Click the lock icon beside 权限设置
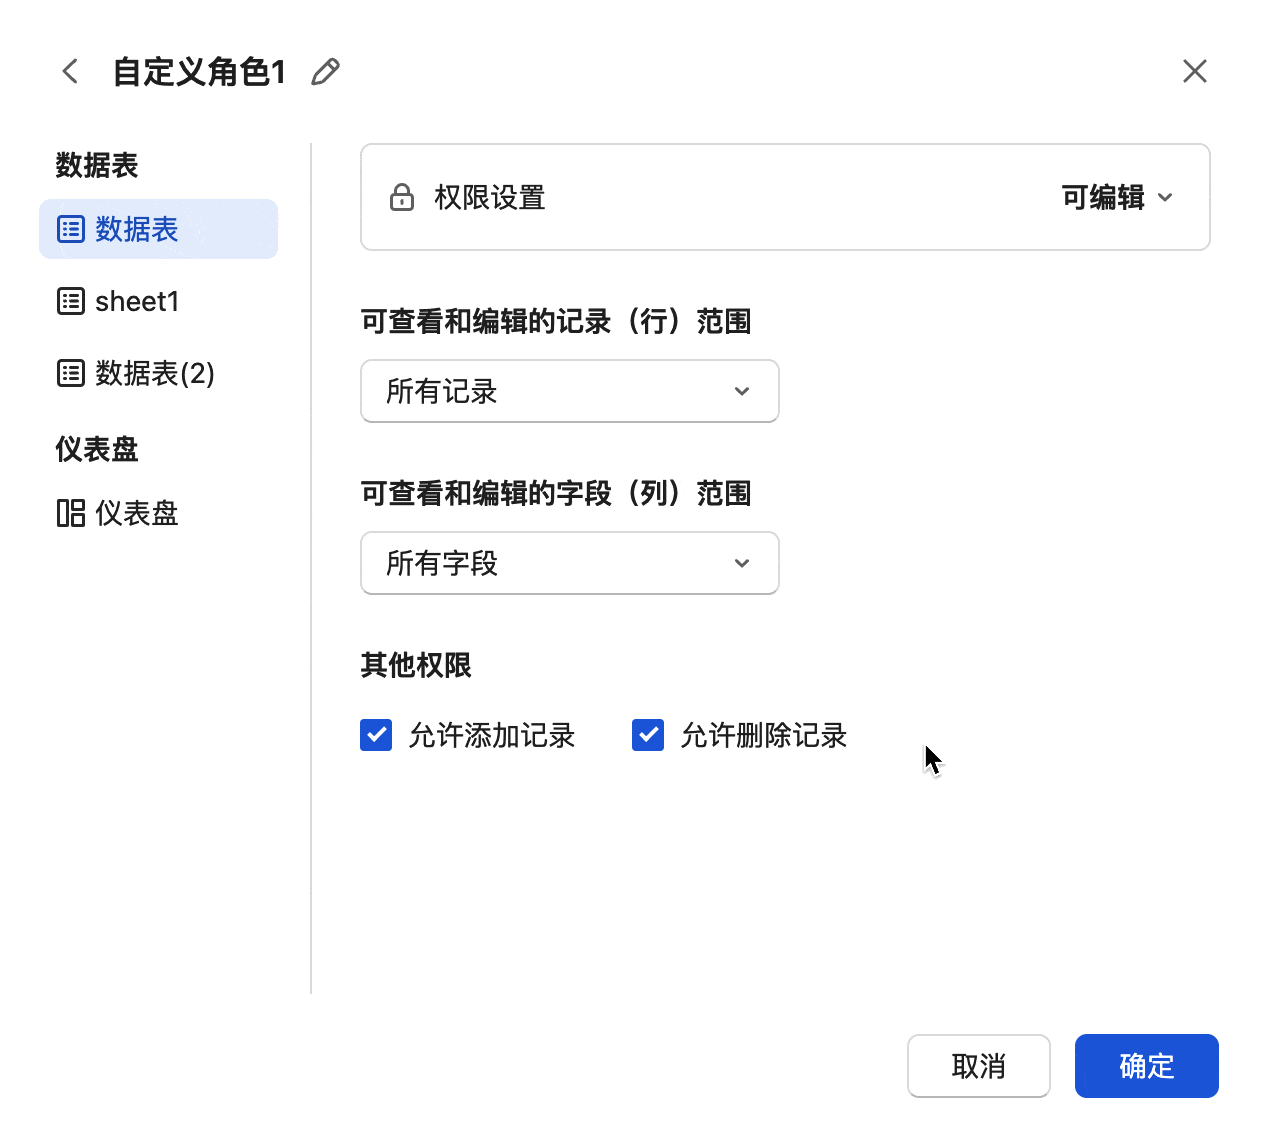1262x1126 pixels. tap(402, 198)
